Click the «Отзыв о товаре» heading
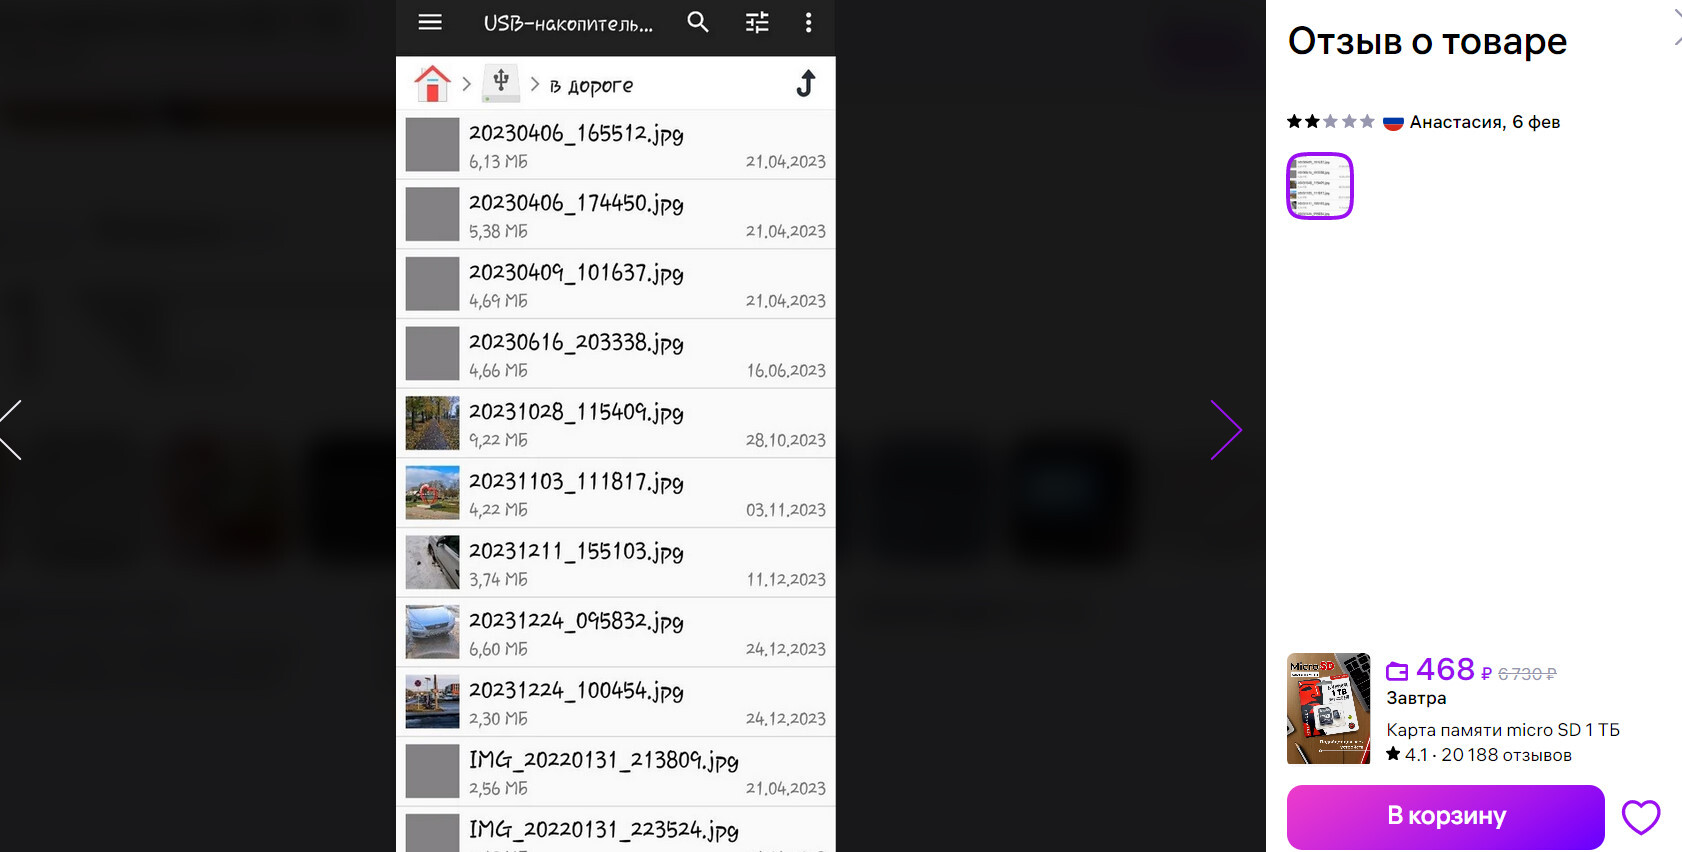The height and width of the screenshot is (852, 1682). (1427, 42)
